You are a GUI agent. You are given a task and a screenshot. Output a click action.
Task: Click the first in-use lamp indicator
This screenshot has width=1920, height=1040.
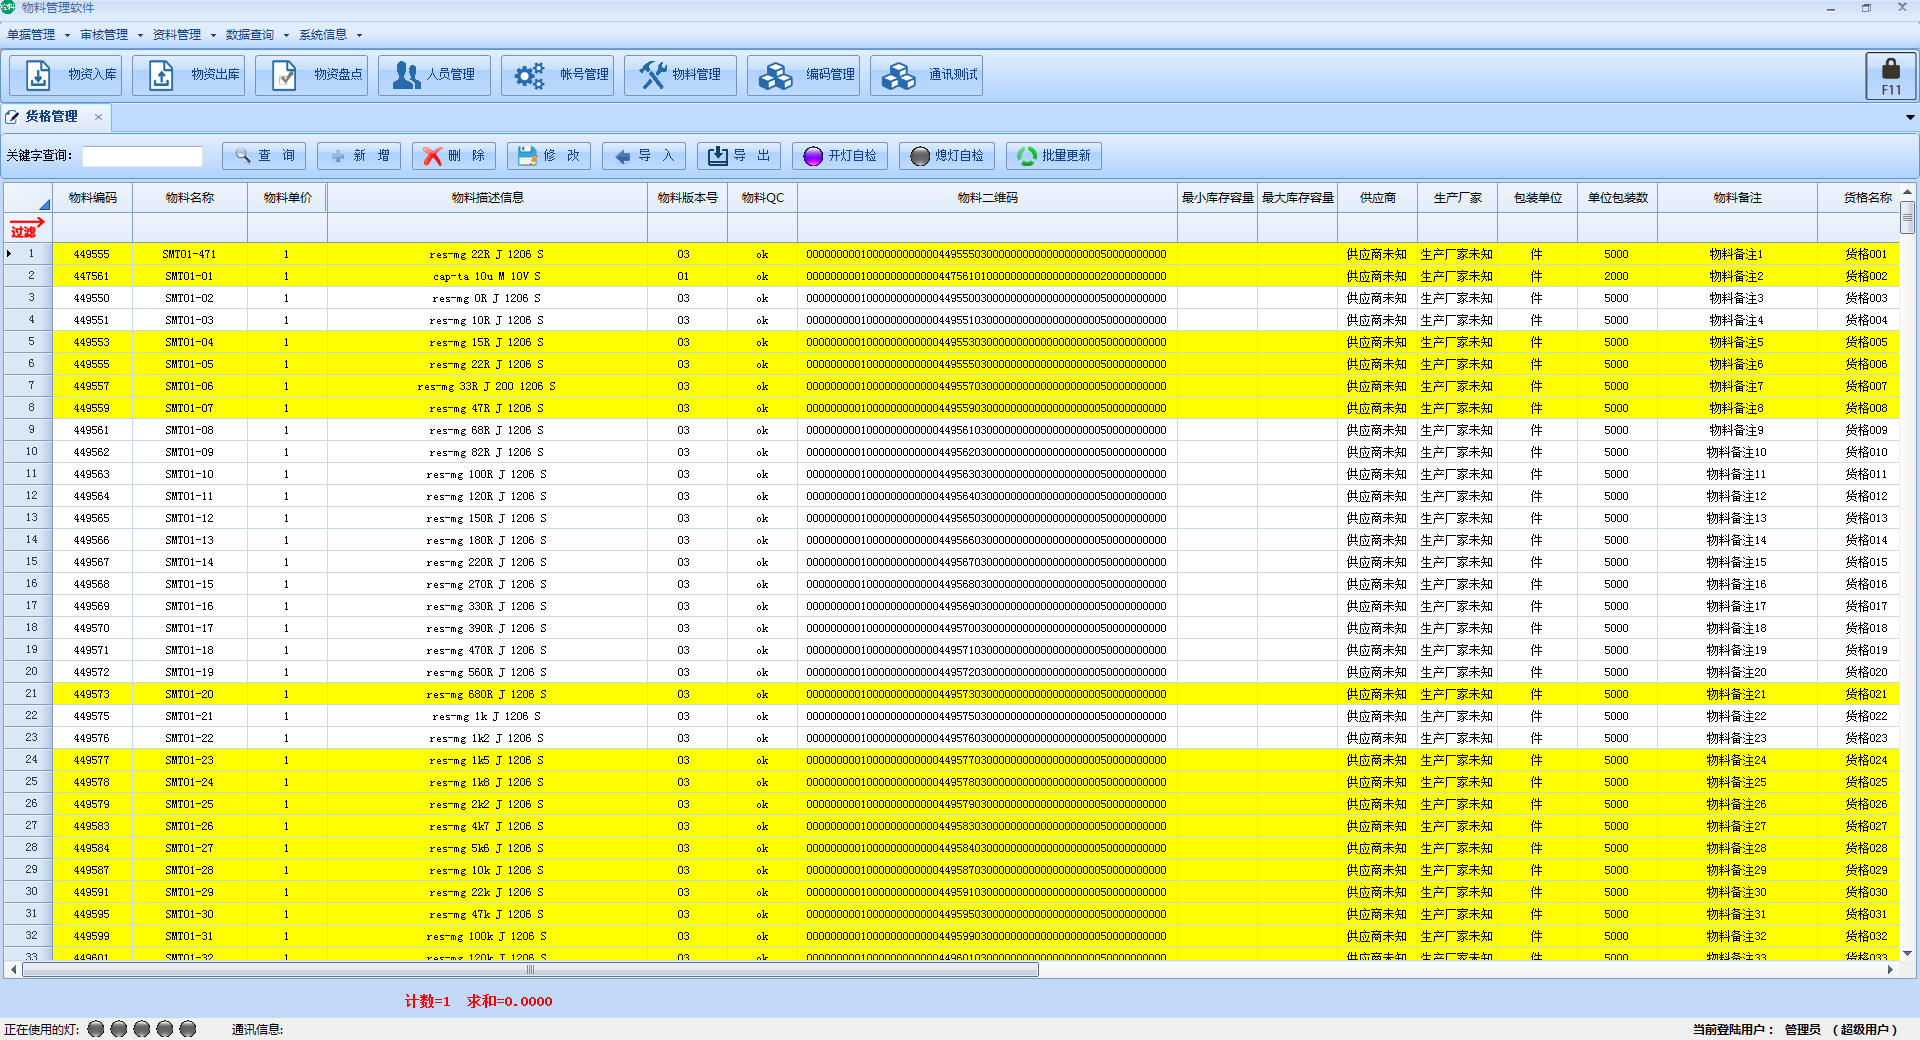(96, 1029)
